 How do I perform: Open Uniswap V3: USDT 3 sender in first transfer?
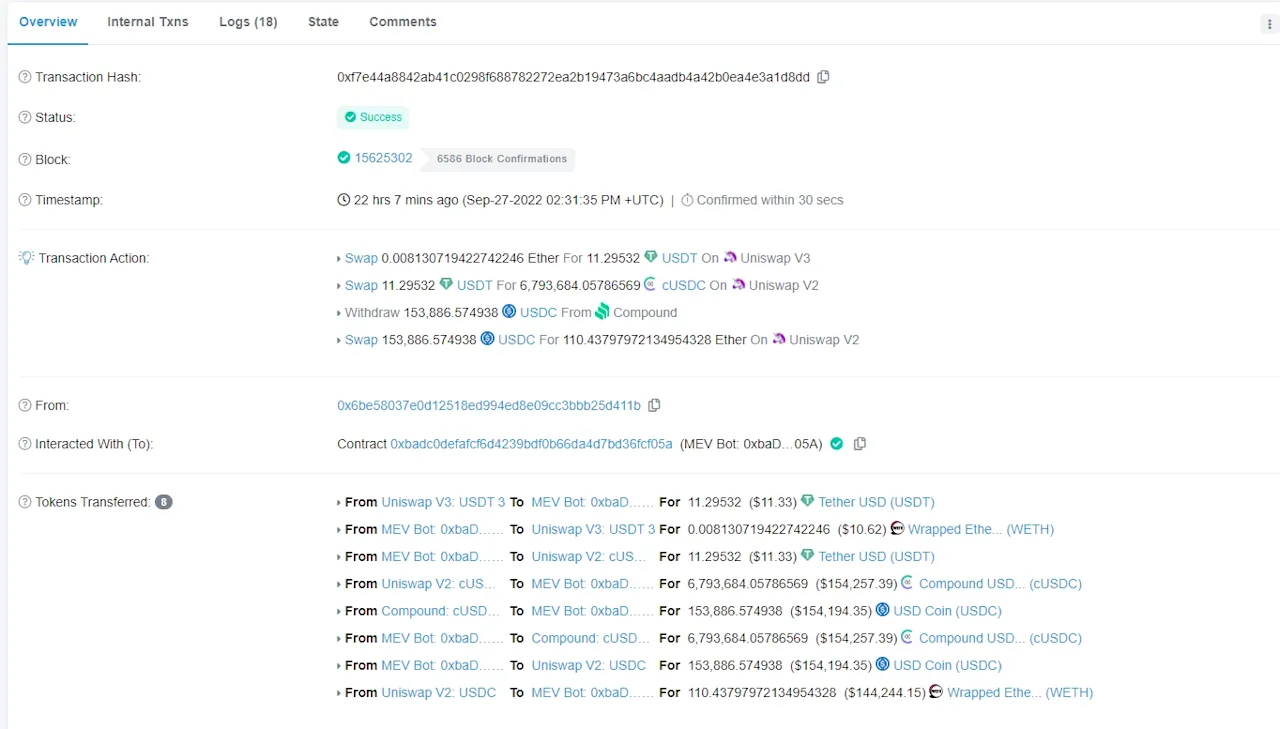tap(443, 502)
